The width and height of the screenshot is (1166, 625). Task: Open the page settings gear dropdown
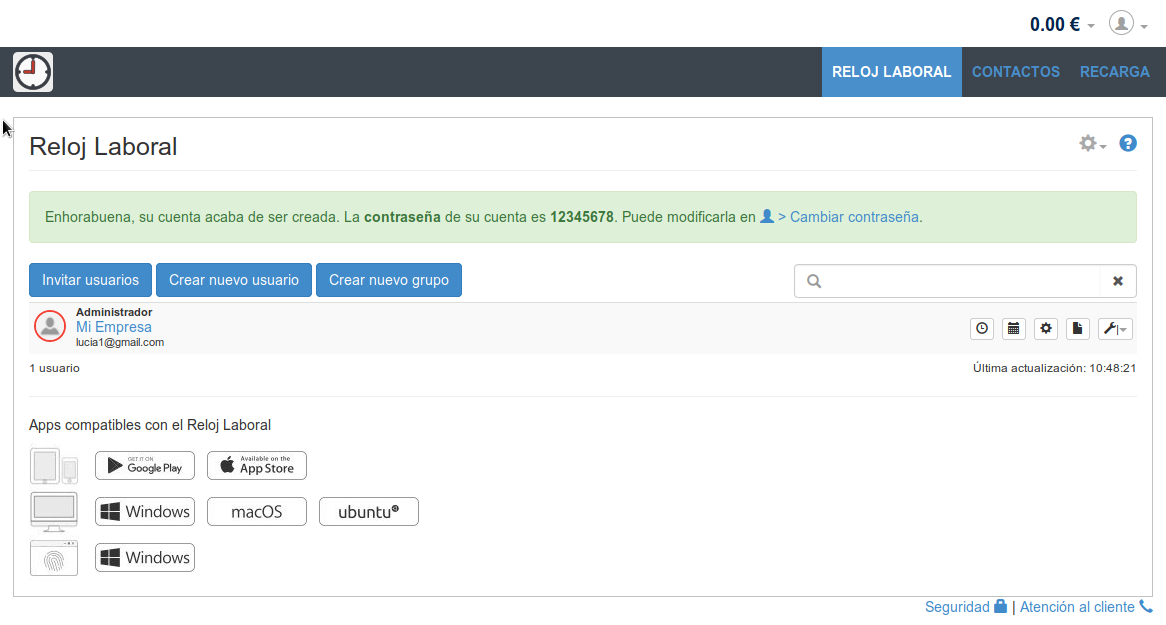(1092, 144)
